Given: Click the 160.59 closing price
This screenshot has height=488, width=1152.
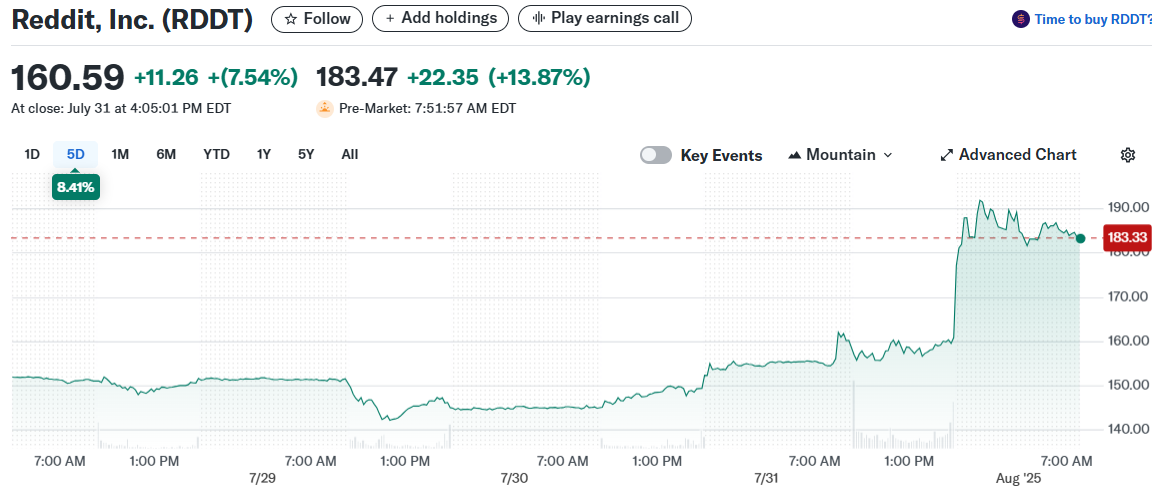Looking at the screenshot, I should click(68, 77).
